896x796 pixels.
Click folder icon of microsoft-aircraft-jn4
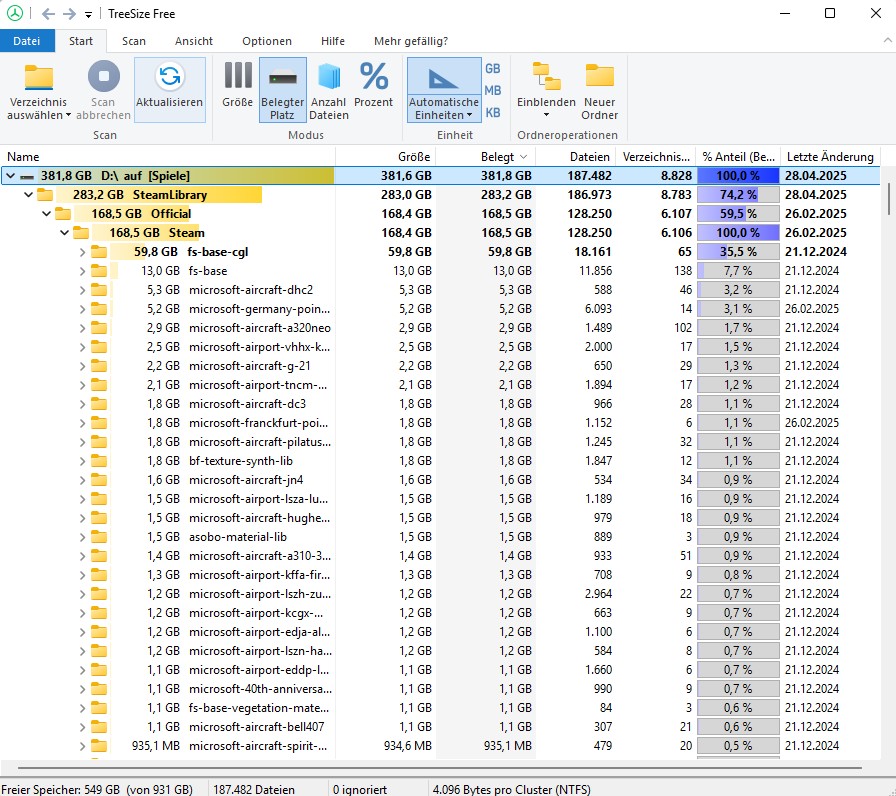pos(99,480)
